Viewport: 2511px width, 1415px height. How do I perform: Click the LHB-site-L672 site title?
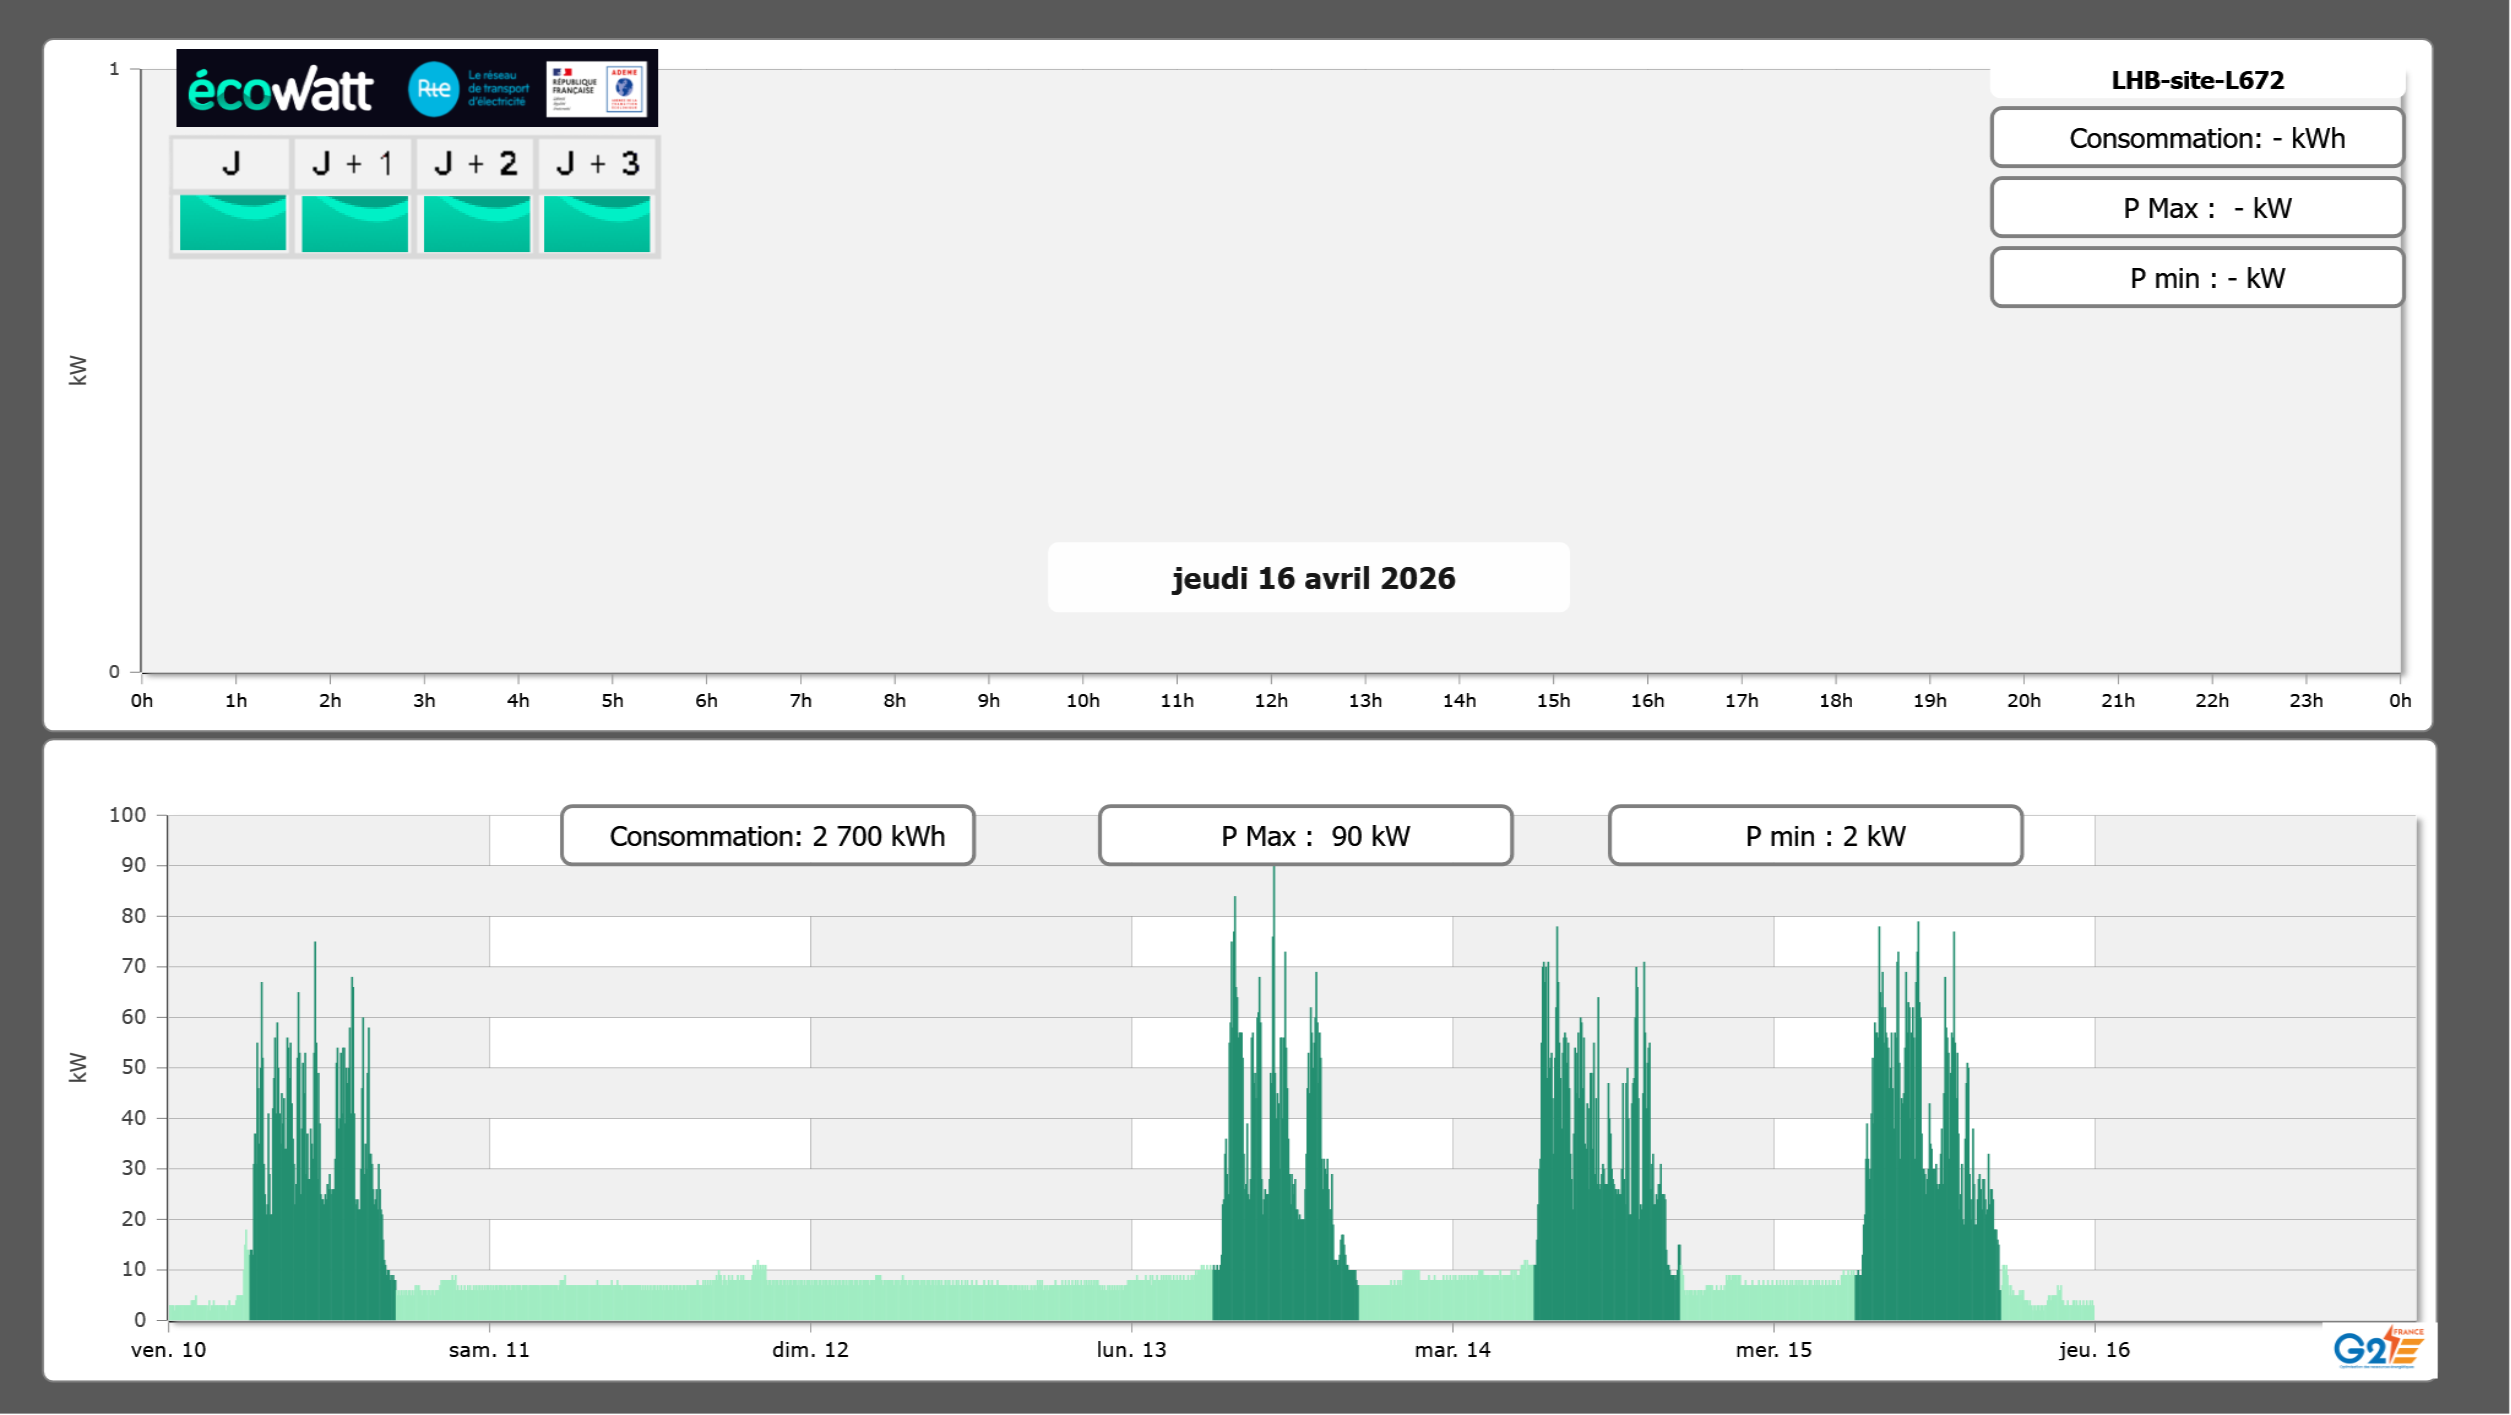click(2197, 80)
